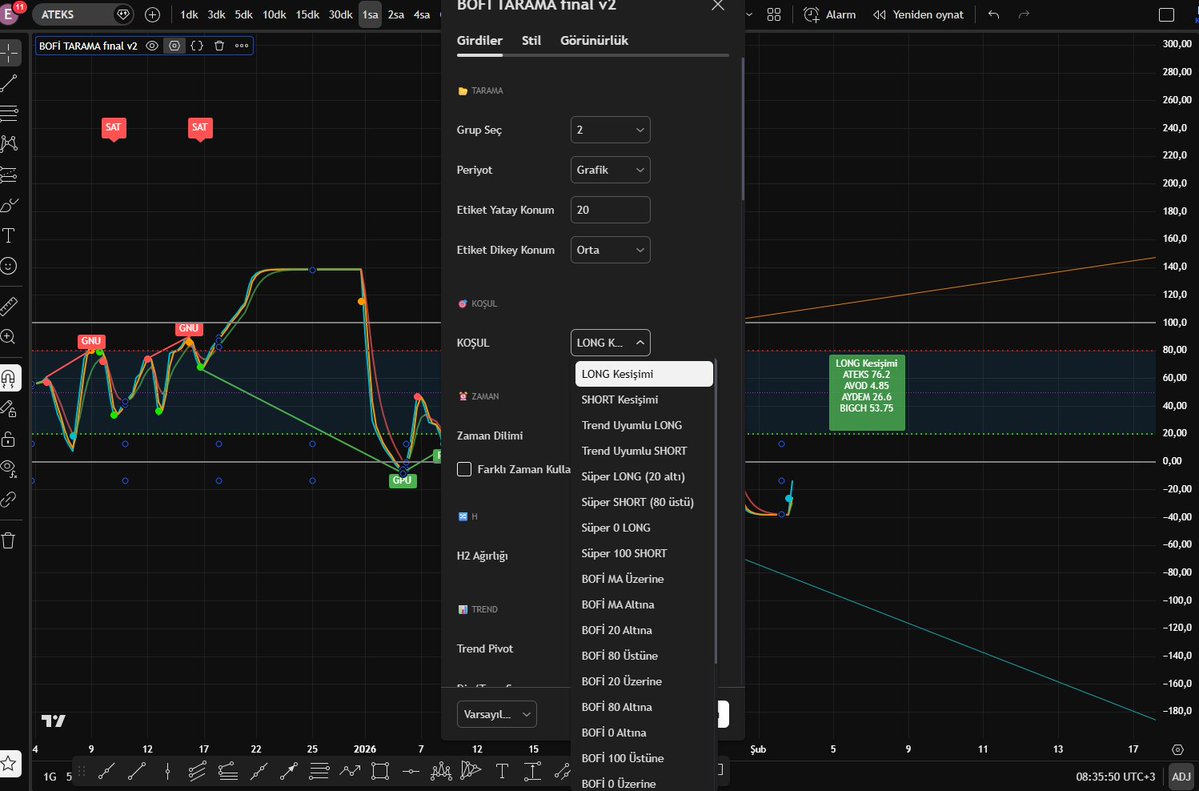Viewport: 1199px width, 791px height.
Task: Select the 1sa timeframe
Action: [x=370, y=15]
